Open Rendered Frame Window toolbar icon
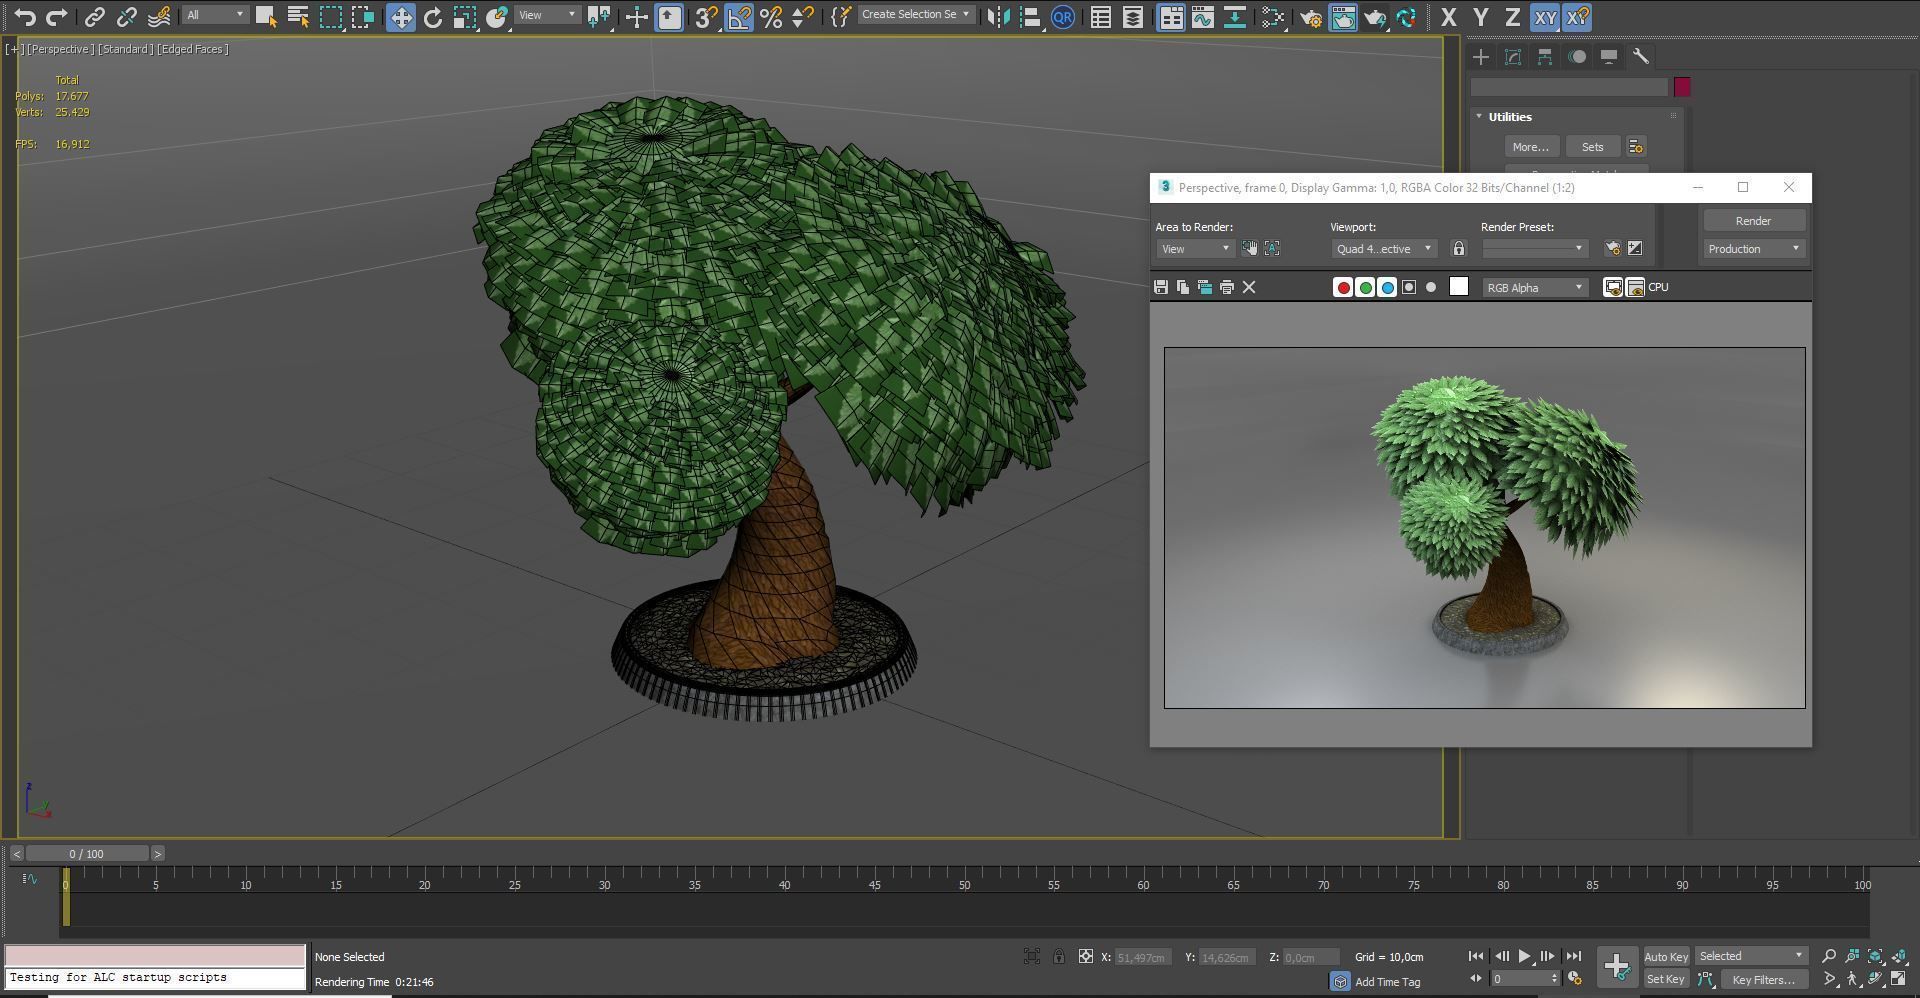 (x=1342, y=17)
